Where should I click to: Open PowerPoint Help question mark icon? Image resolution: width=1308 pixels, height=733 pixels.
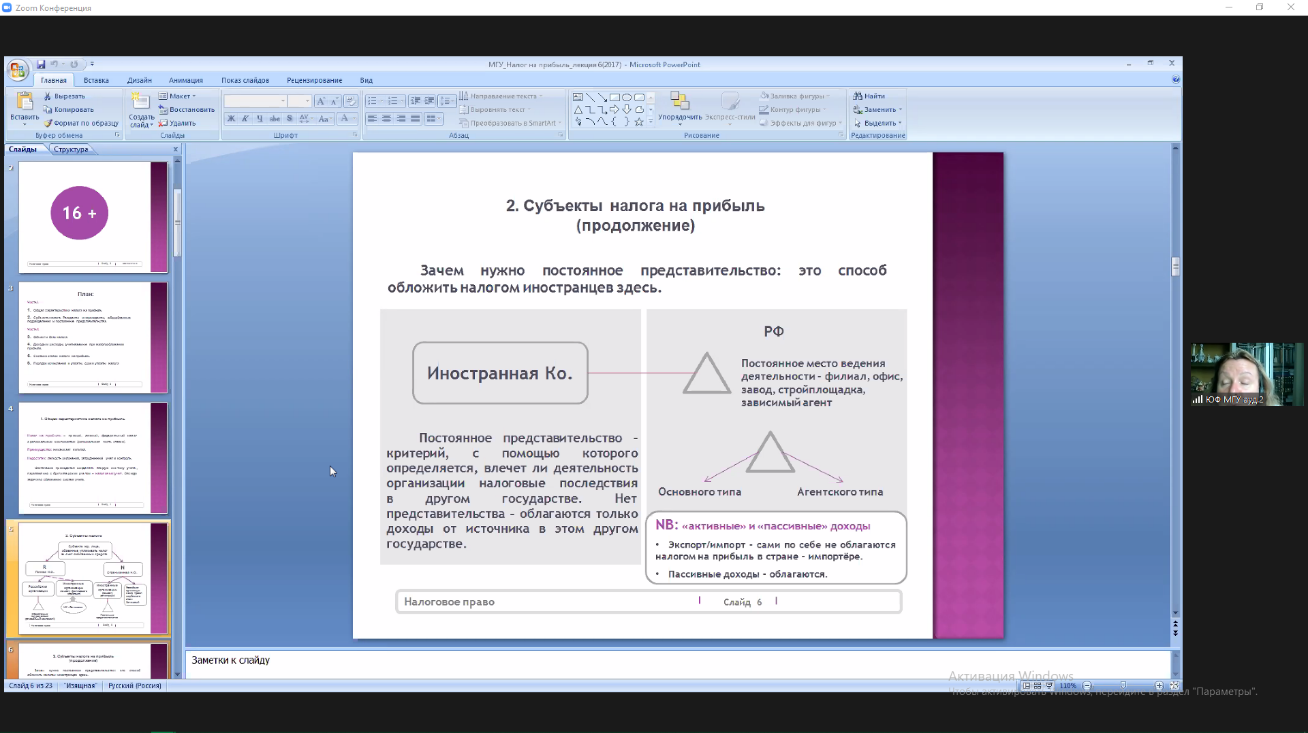[1176, 79]
